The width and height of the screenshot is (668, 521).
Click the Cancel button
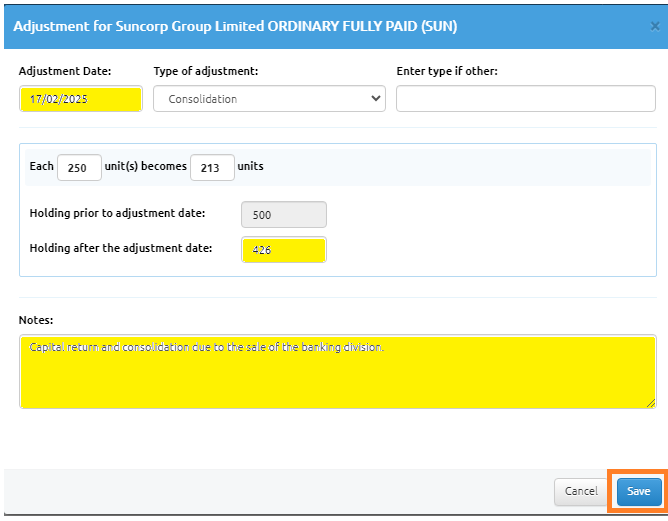pos(581,491)
